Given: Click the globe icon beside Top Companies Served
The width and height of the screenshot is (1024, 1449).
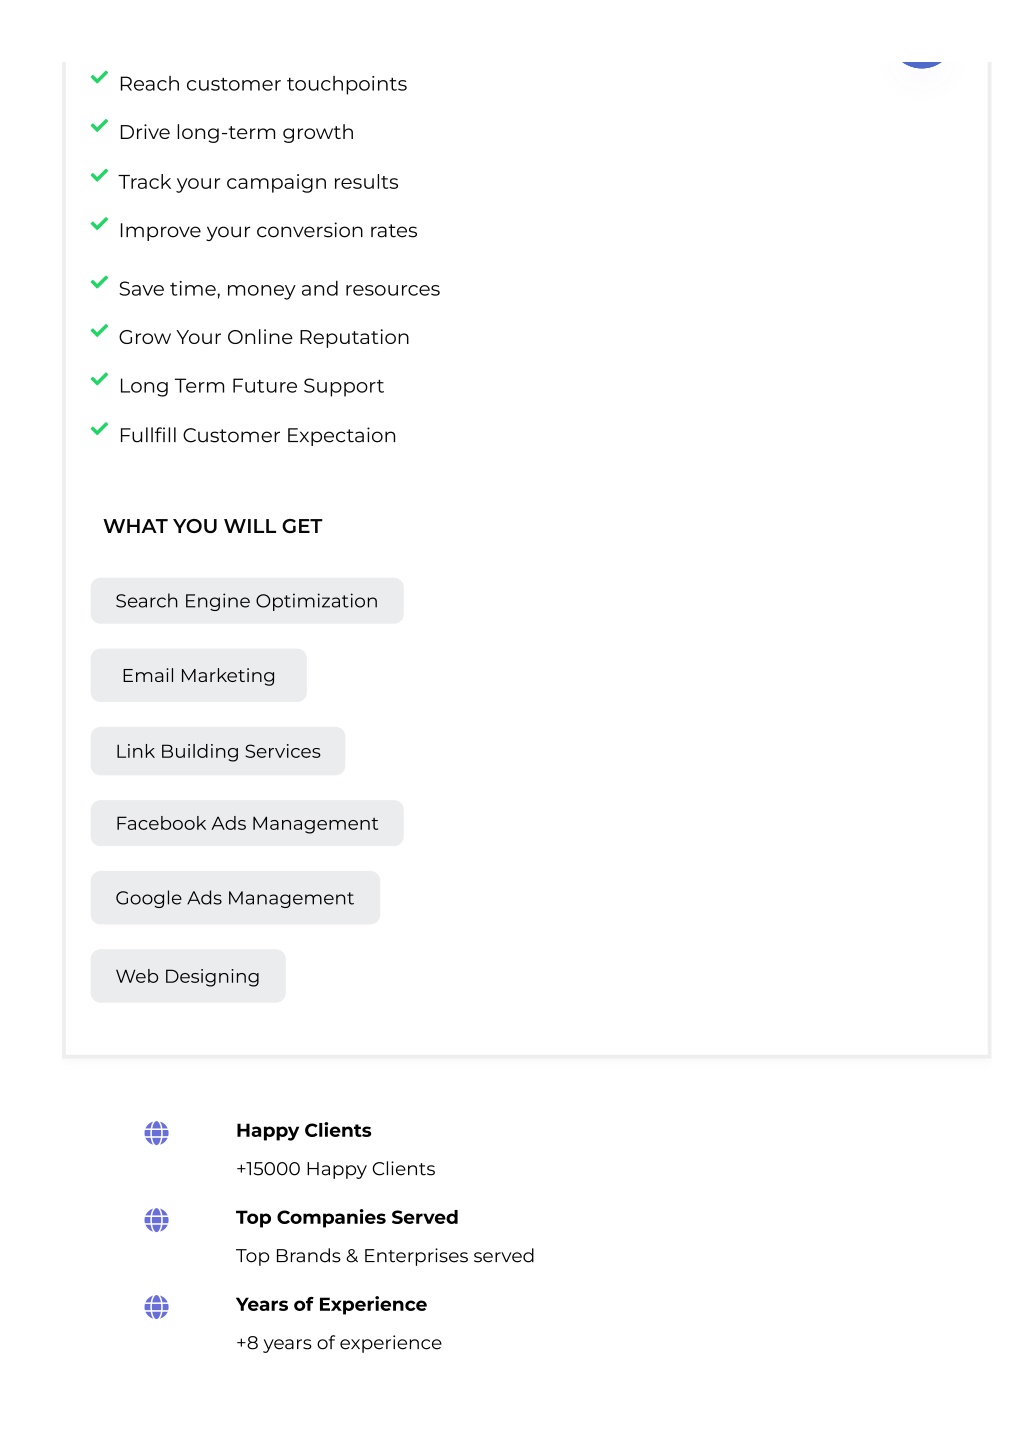Looking at the screenshot, I should [x=156, y=1220].
